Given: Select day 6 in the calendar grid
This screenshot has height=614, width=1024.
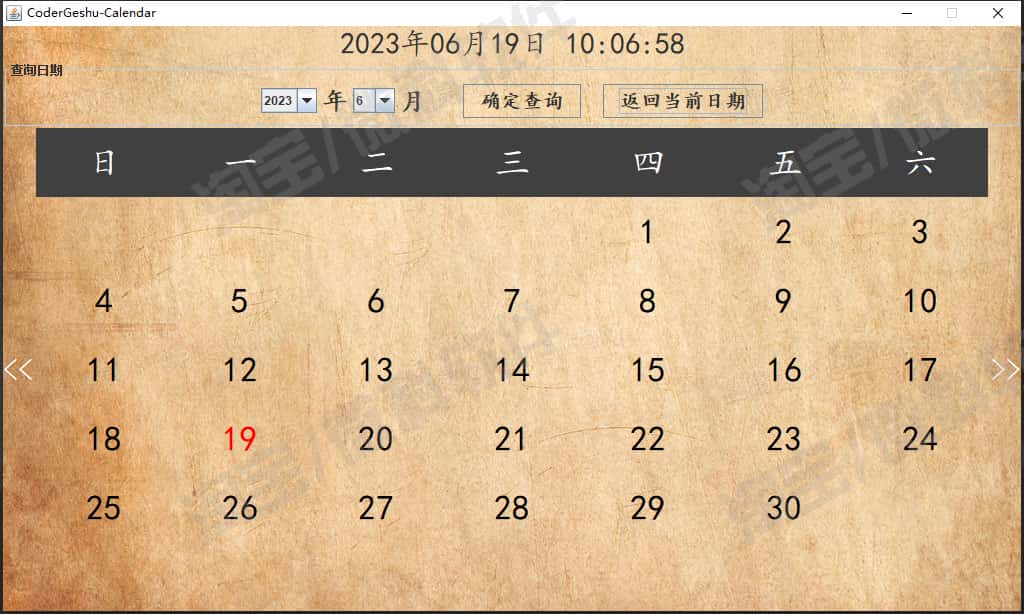Looking at the screenshot, I should click(x=376, y=301).
